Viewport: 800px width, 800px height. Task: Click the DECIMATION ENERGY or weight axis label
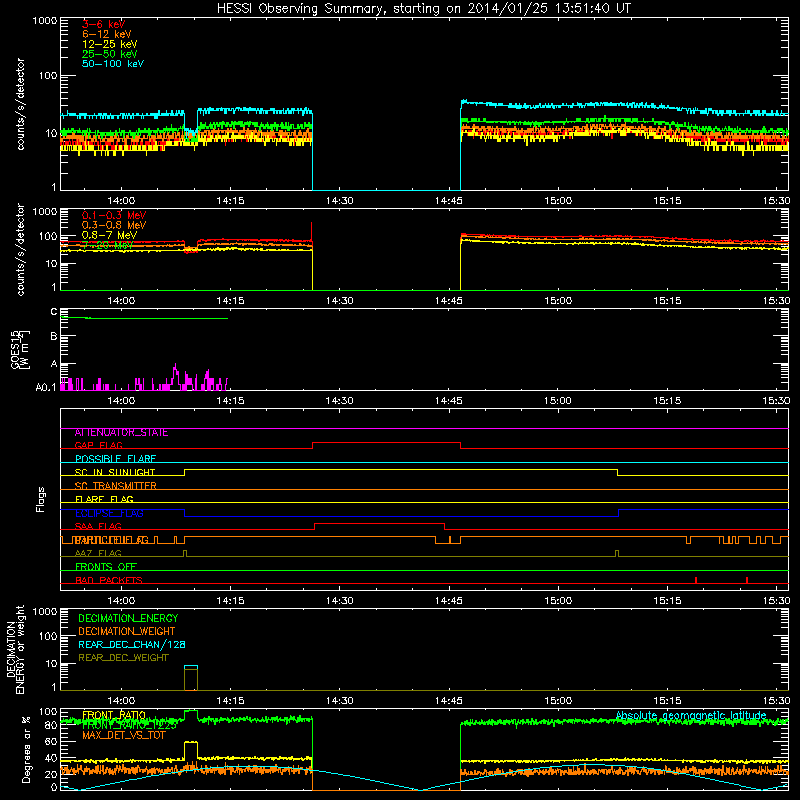coord(15,649)
